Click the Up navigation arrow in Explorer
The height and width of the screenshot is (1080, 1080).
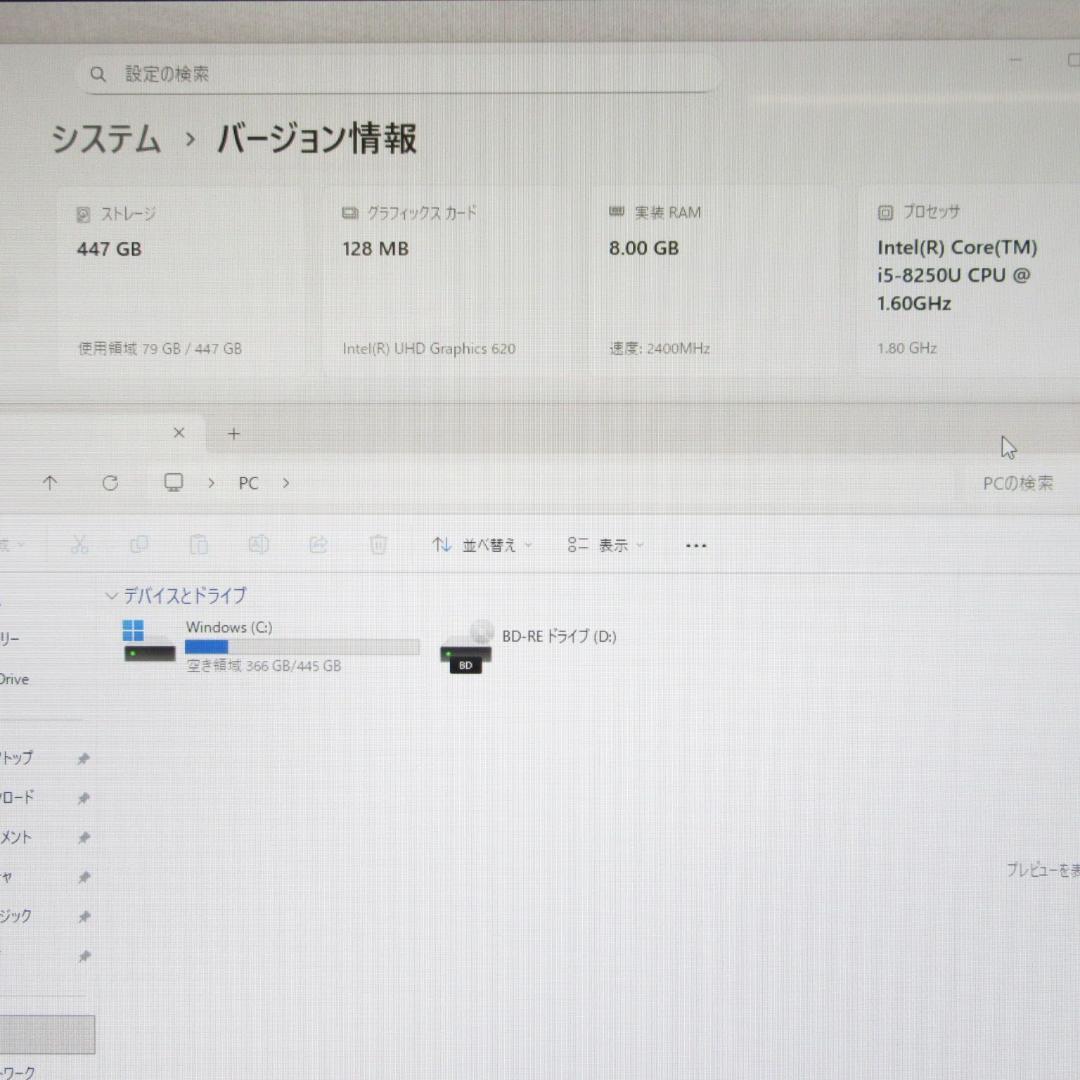point(50,483)
